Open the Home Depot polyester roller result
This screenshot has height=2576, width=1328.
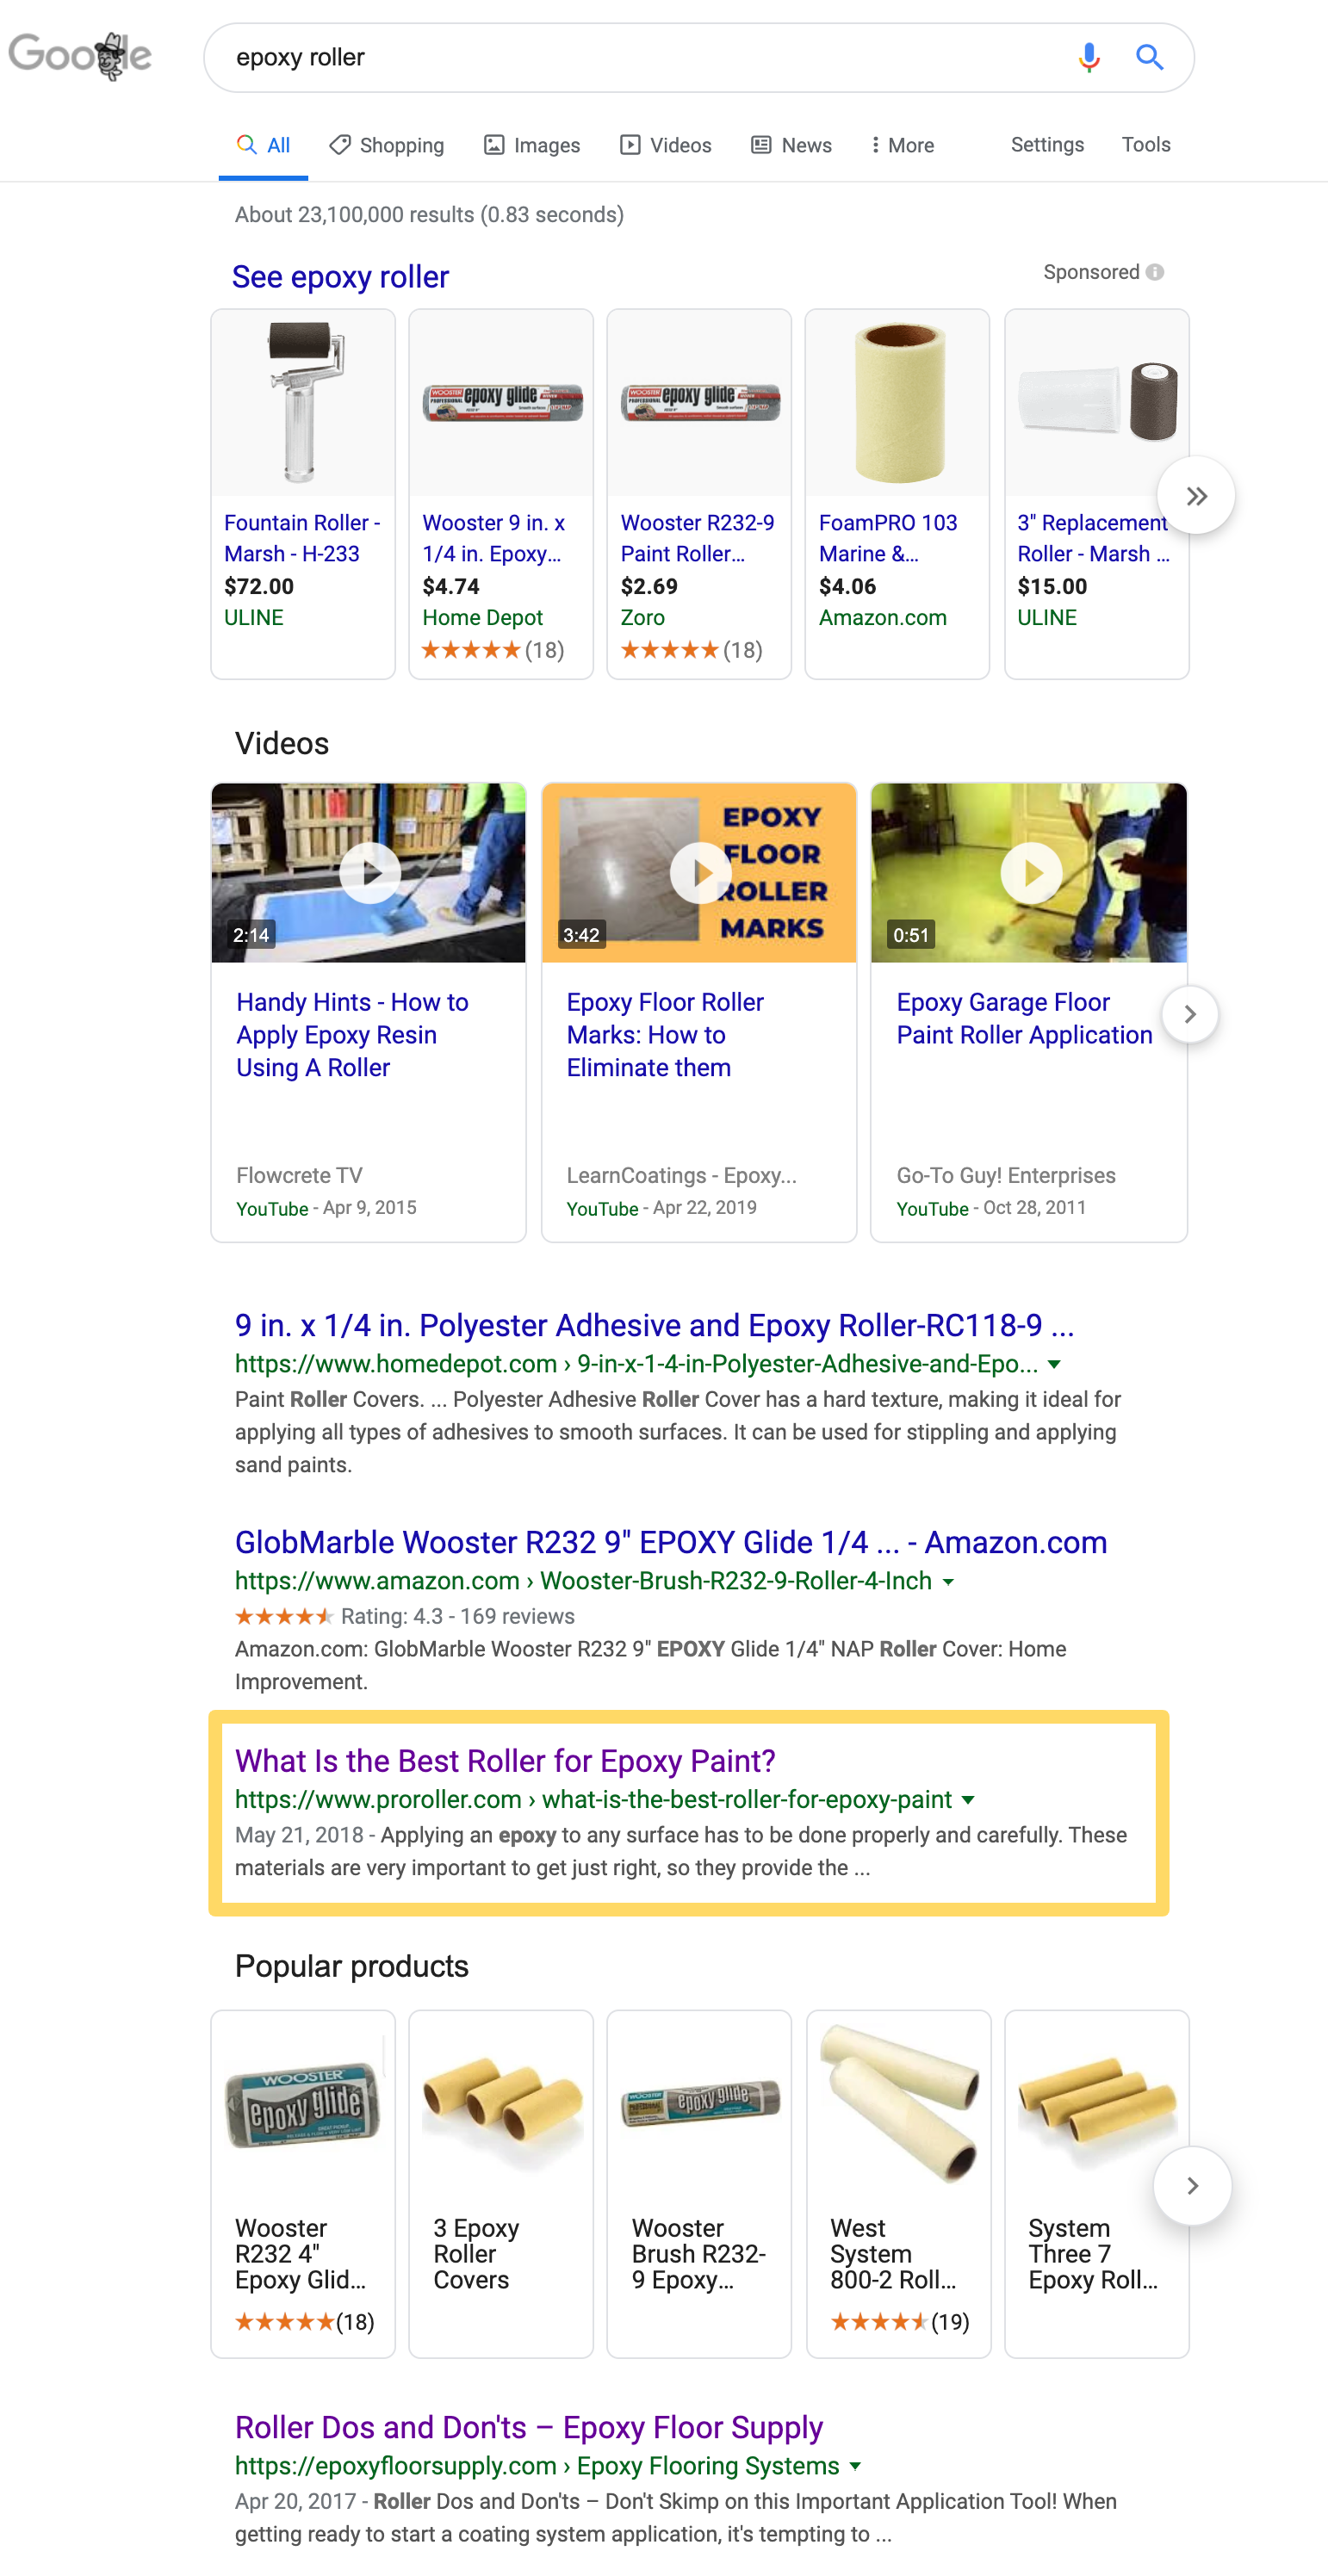coord(655,1325)
